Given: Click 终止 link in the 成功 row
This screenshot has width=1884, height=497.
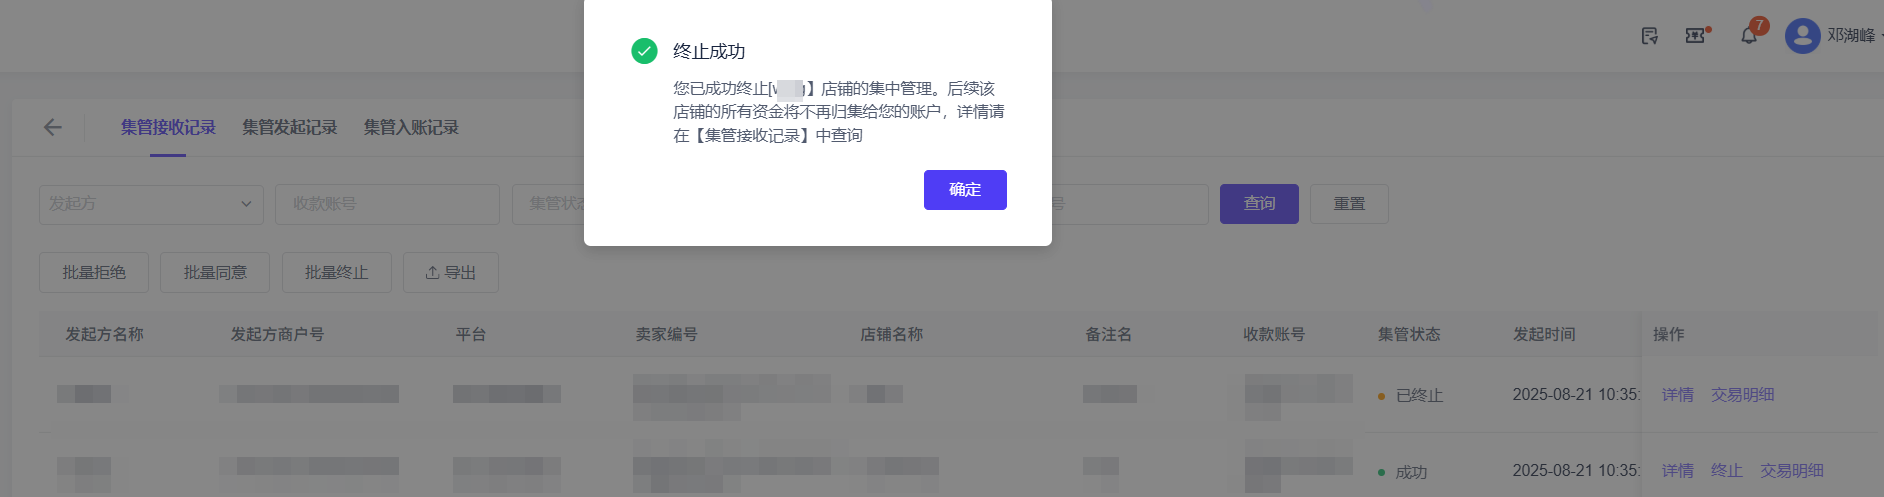Looking at the screenshot, I should pyautogui.click(x=1727, y=471).
